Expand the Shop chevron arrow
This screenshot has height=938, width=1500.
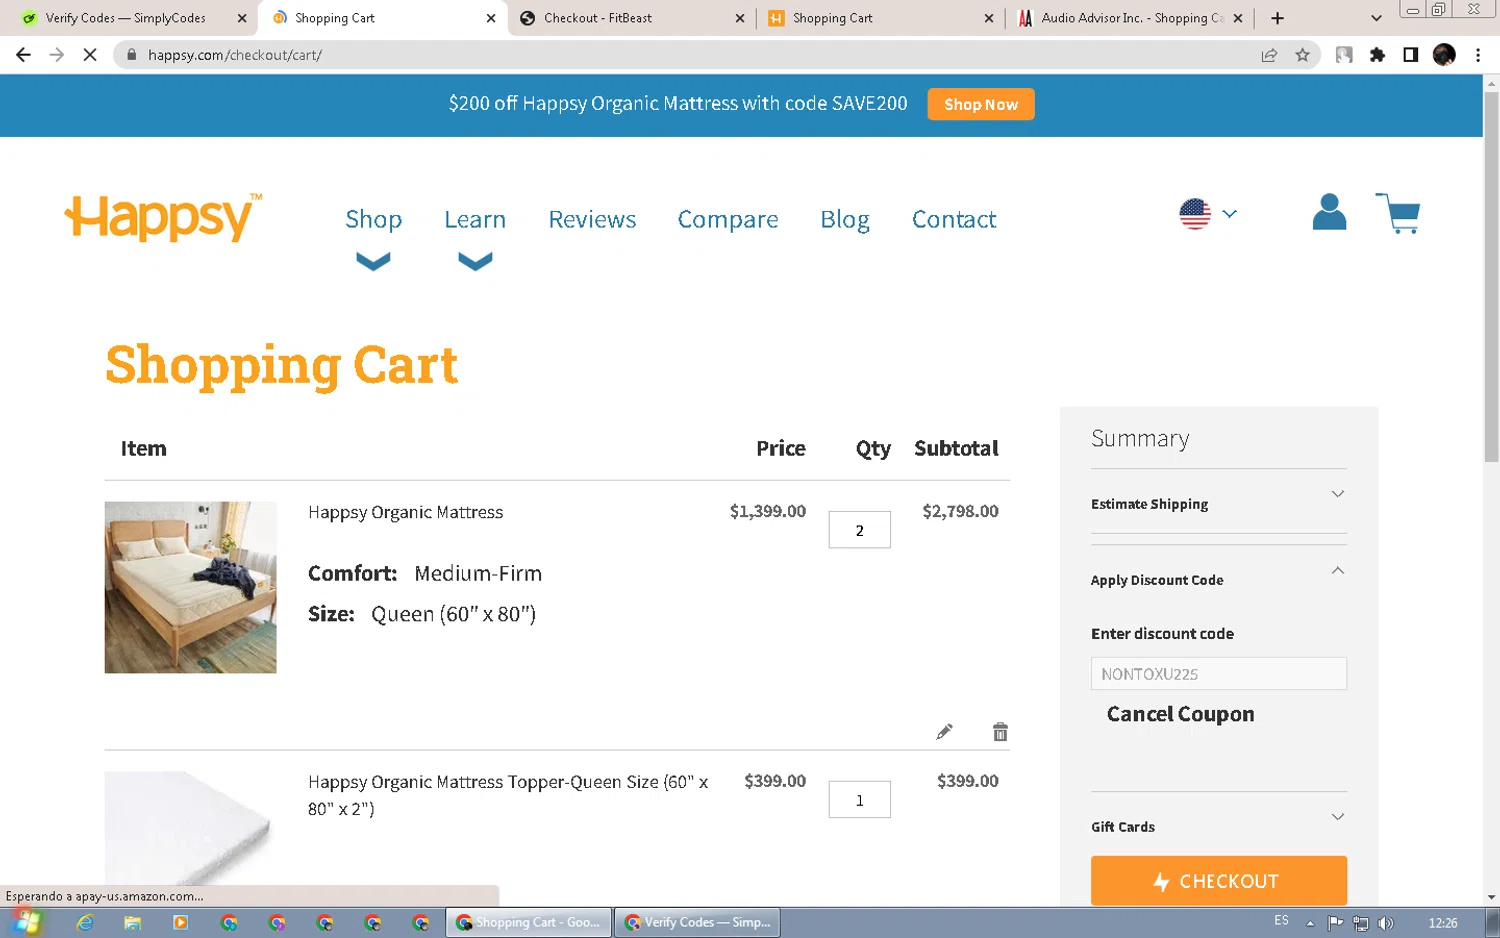click(373, 262)
